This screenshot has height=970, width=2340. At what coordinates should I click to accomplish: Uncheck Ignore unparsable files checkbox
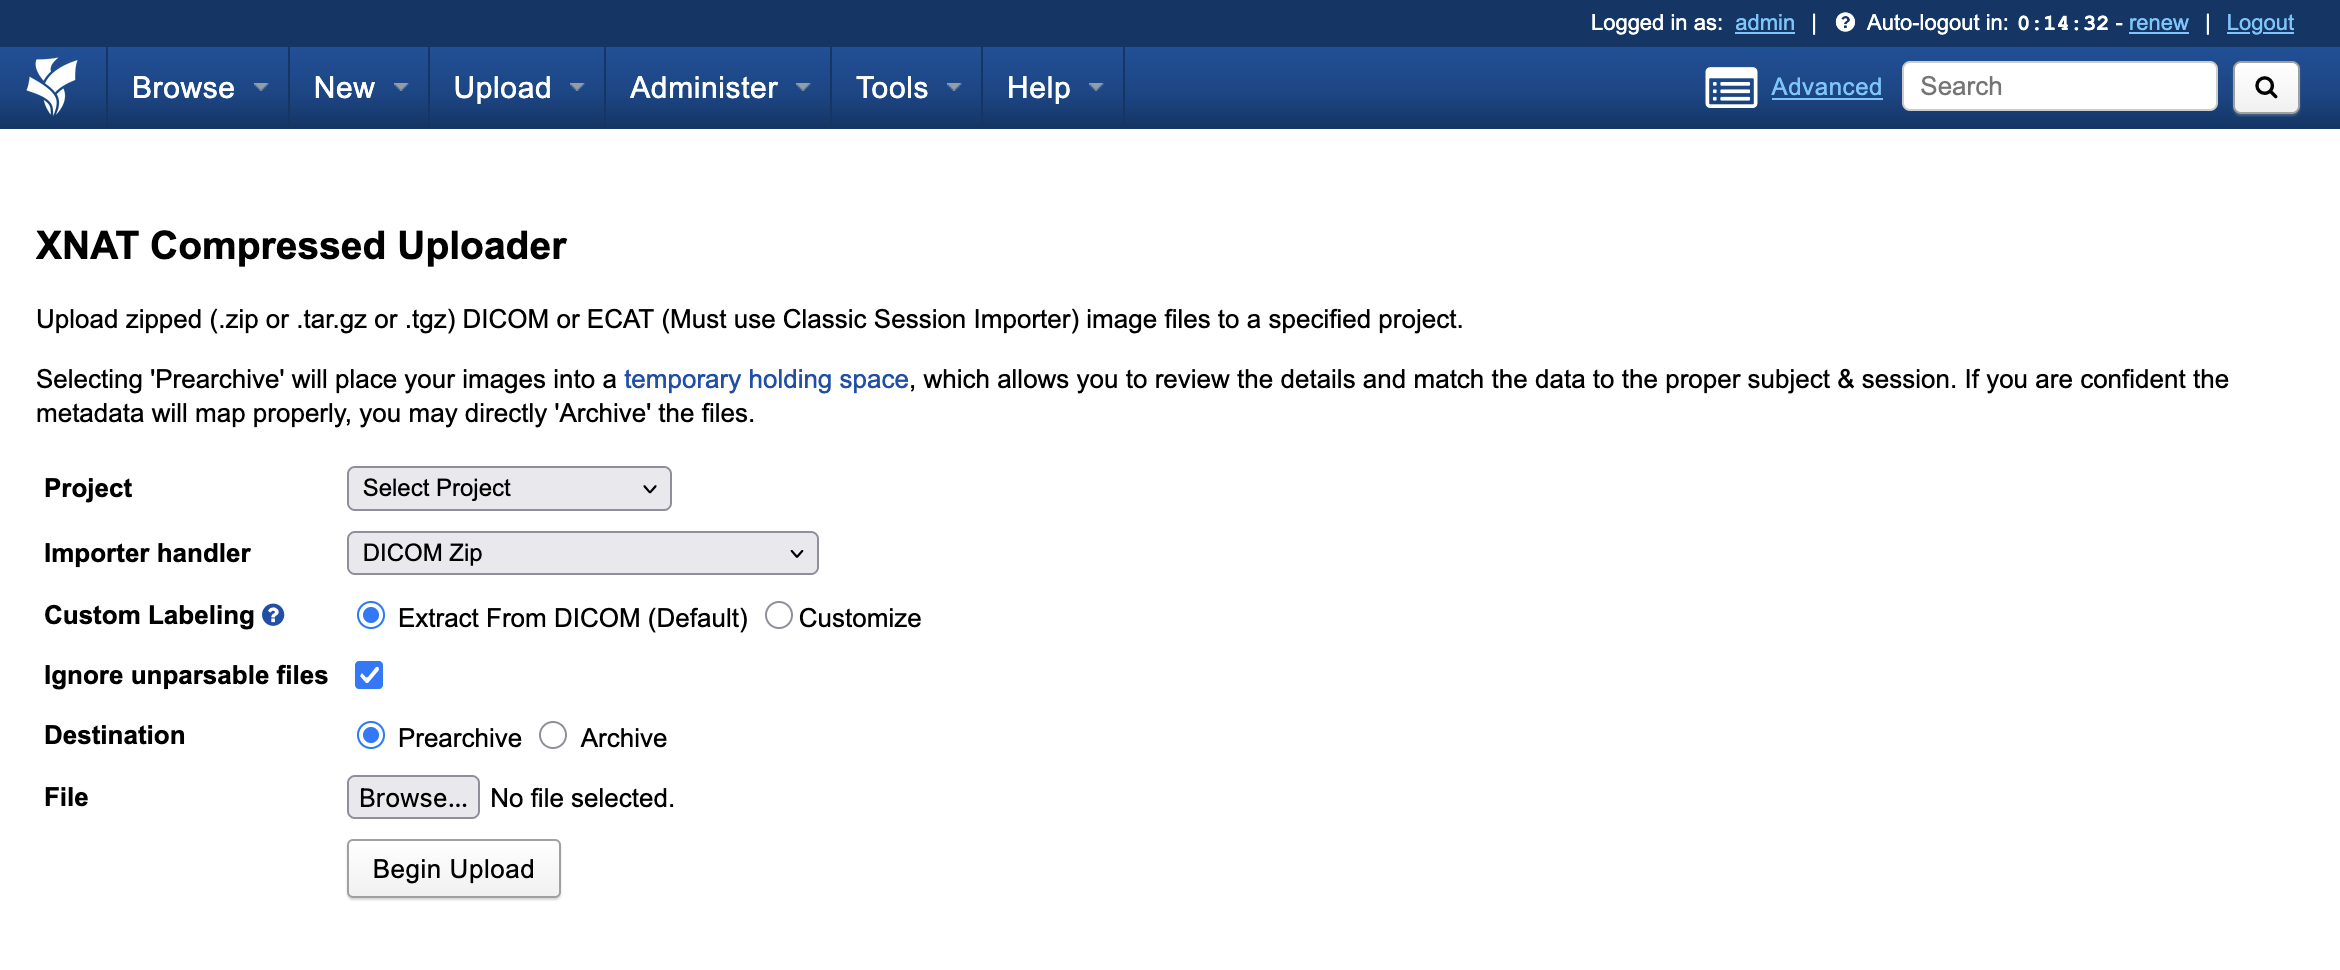(x=369, y=675)
